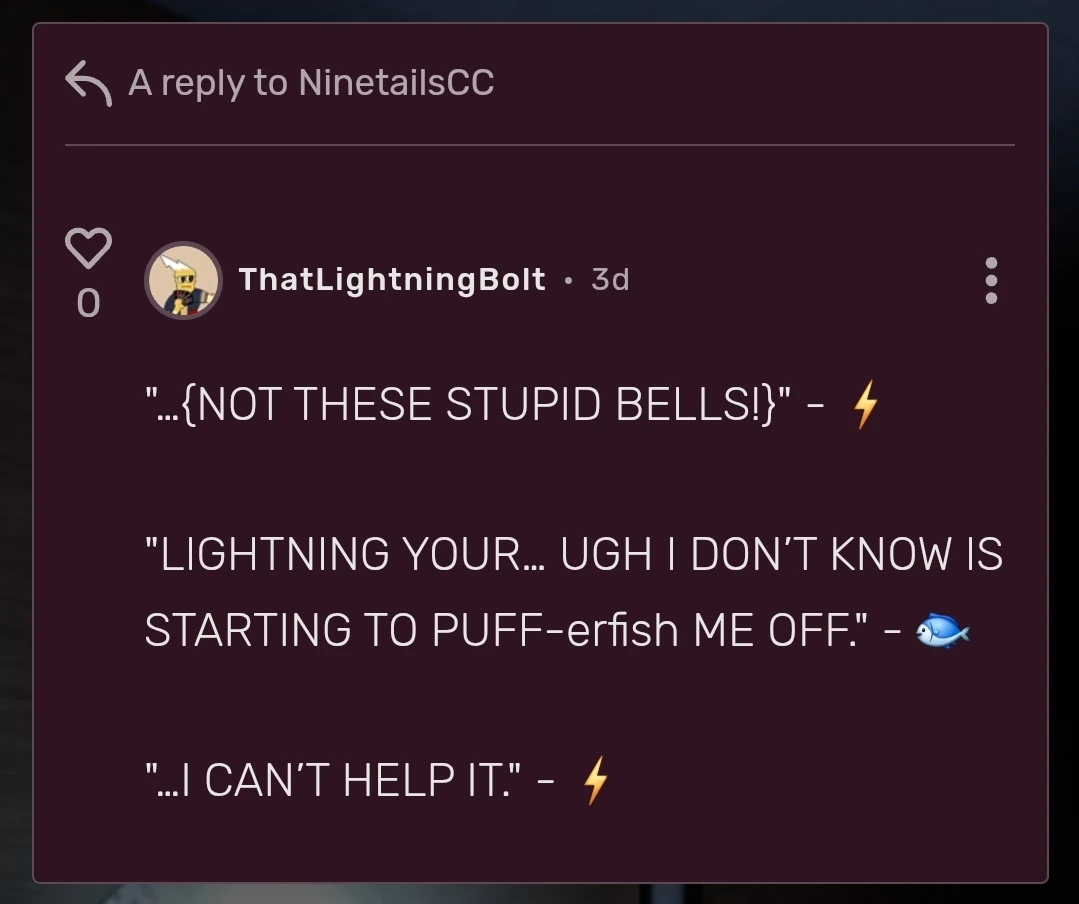Viewport: 1079px width, 904px height.
Task: Open the three-dot comment options menu
Action: [990, 281]
